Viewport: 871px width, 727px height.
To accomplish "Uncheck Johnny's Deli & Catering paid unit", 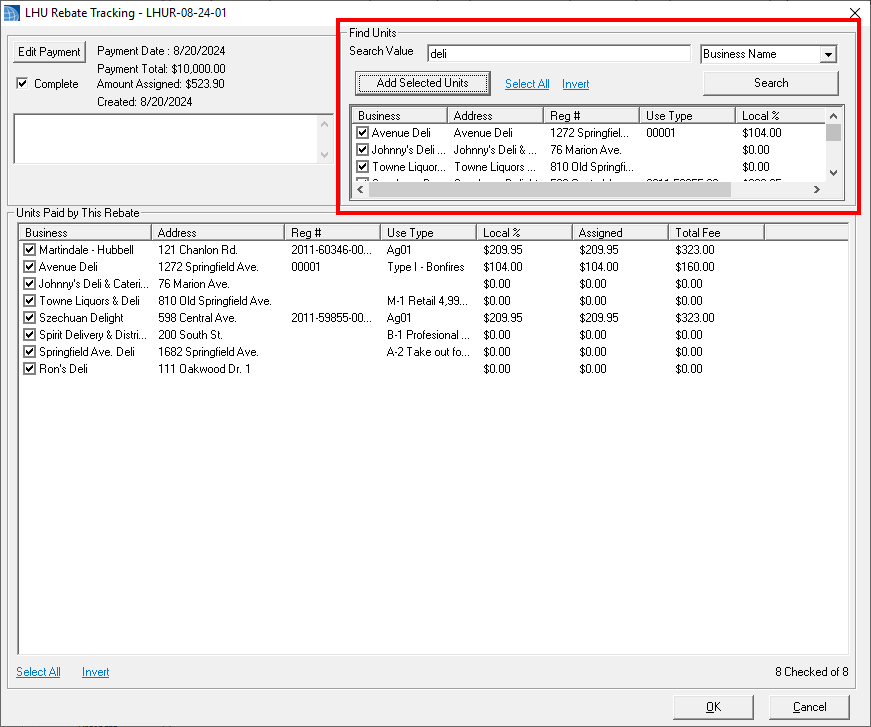I will coord(29,284).
